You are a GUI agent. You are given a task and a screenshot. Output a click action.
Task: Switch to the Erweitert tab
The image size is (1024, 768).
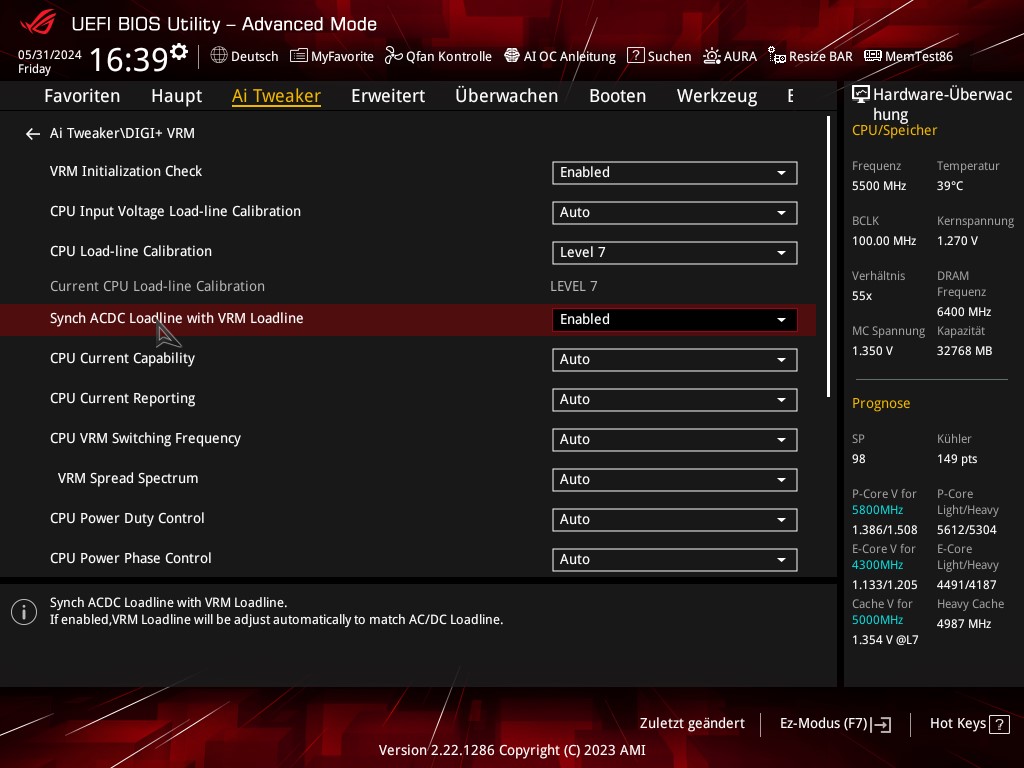point(388,96)
